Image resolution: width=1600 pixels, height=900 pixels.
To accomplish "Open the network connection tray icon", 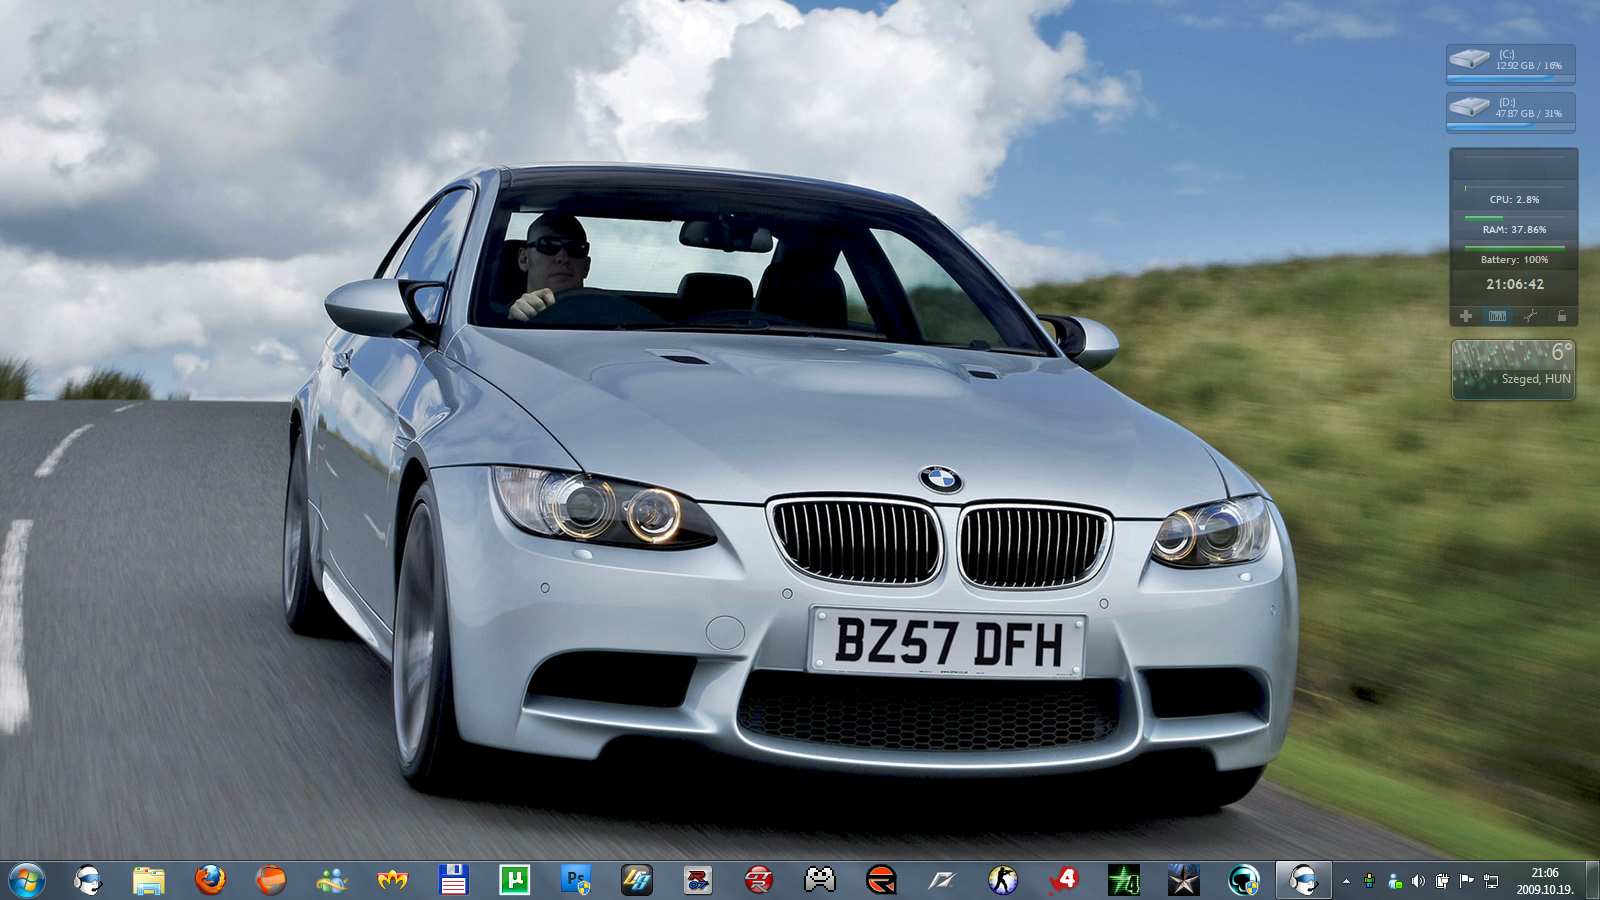I will coord(1491,881).
